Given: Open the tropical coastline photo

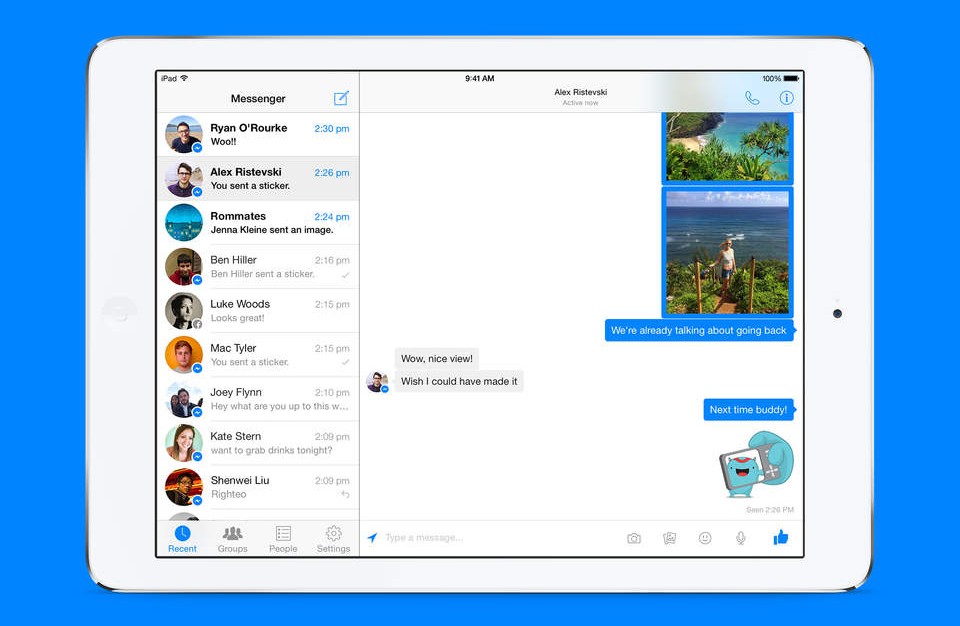Looking at the screenshot, I should tap(727, 148).
